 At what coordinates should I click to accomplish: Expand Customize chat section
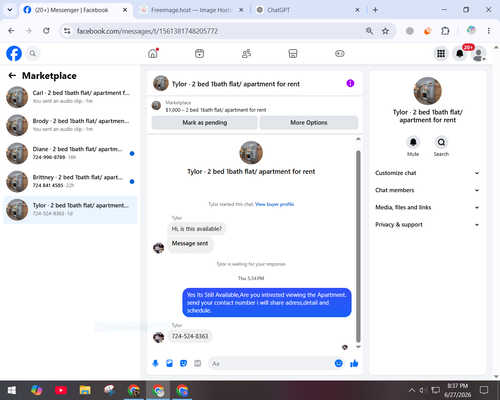[x=427, y=173]
